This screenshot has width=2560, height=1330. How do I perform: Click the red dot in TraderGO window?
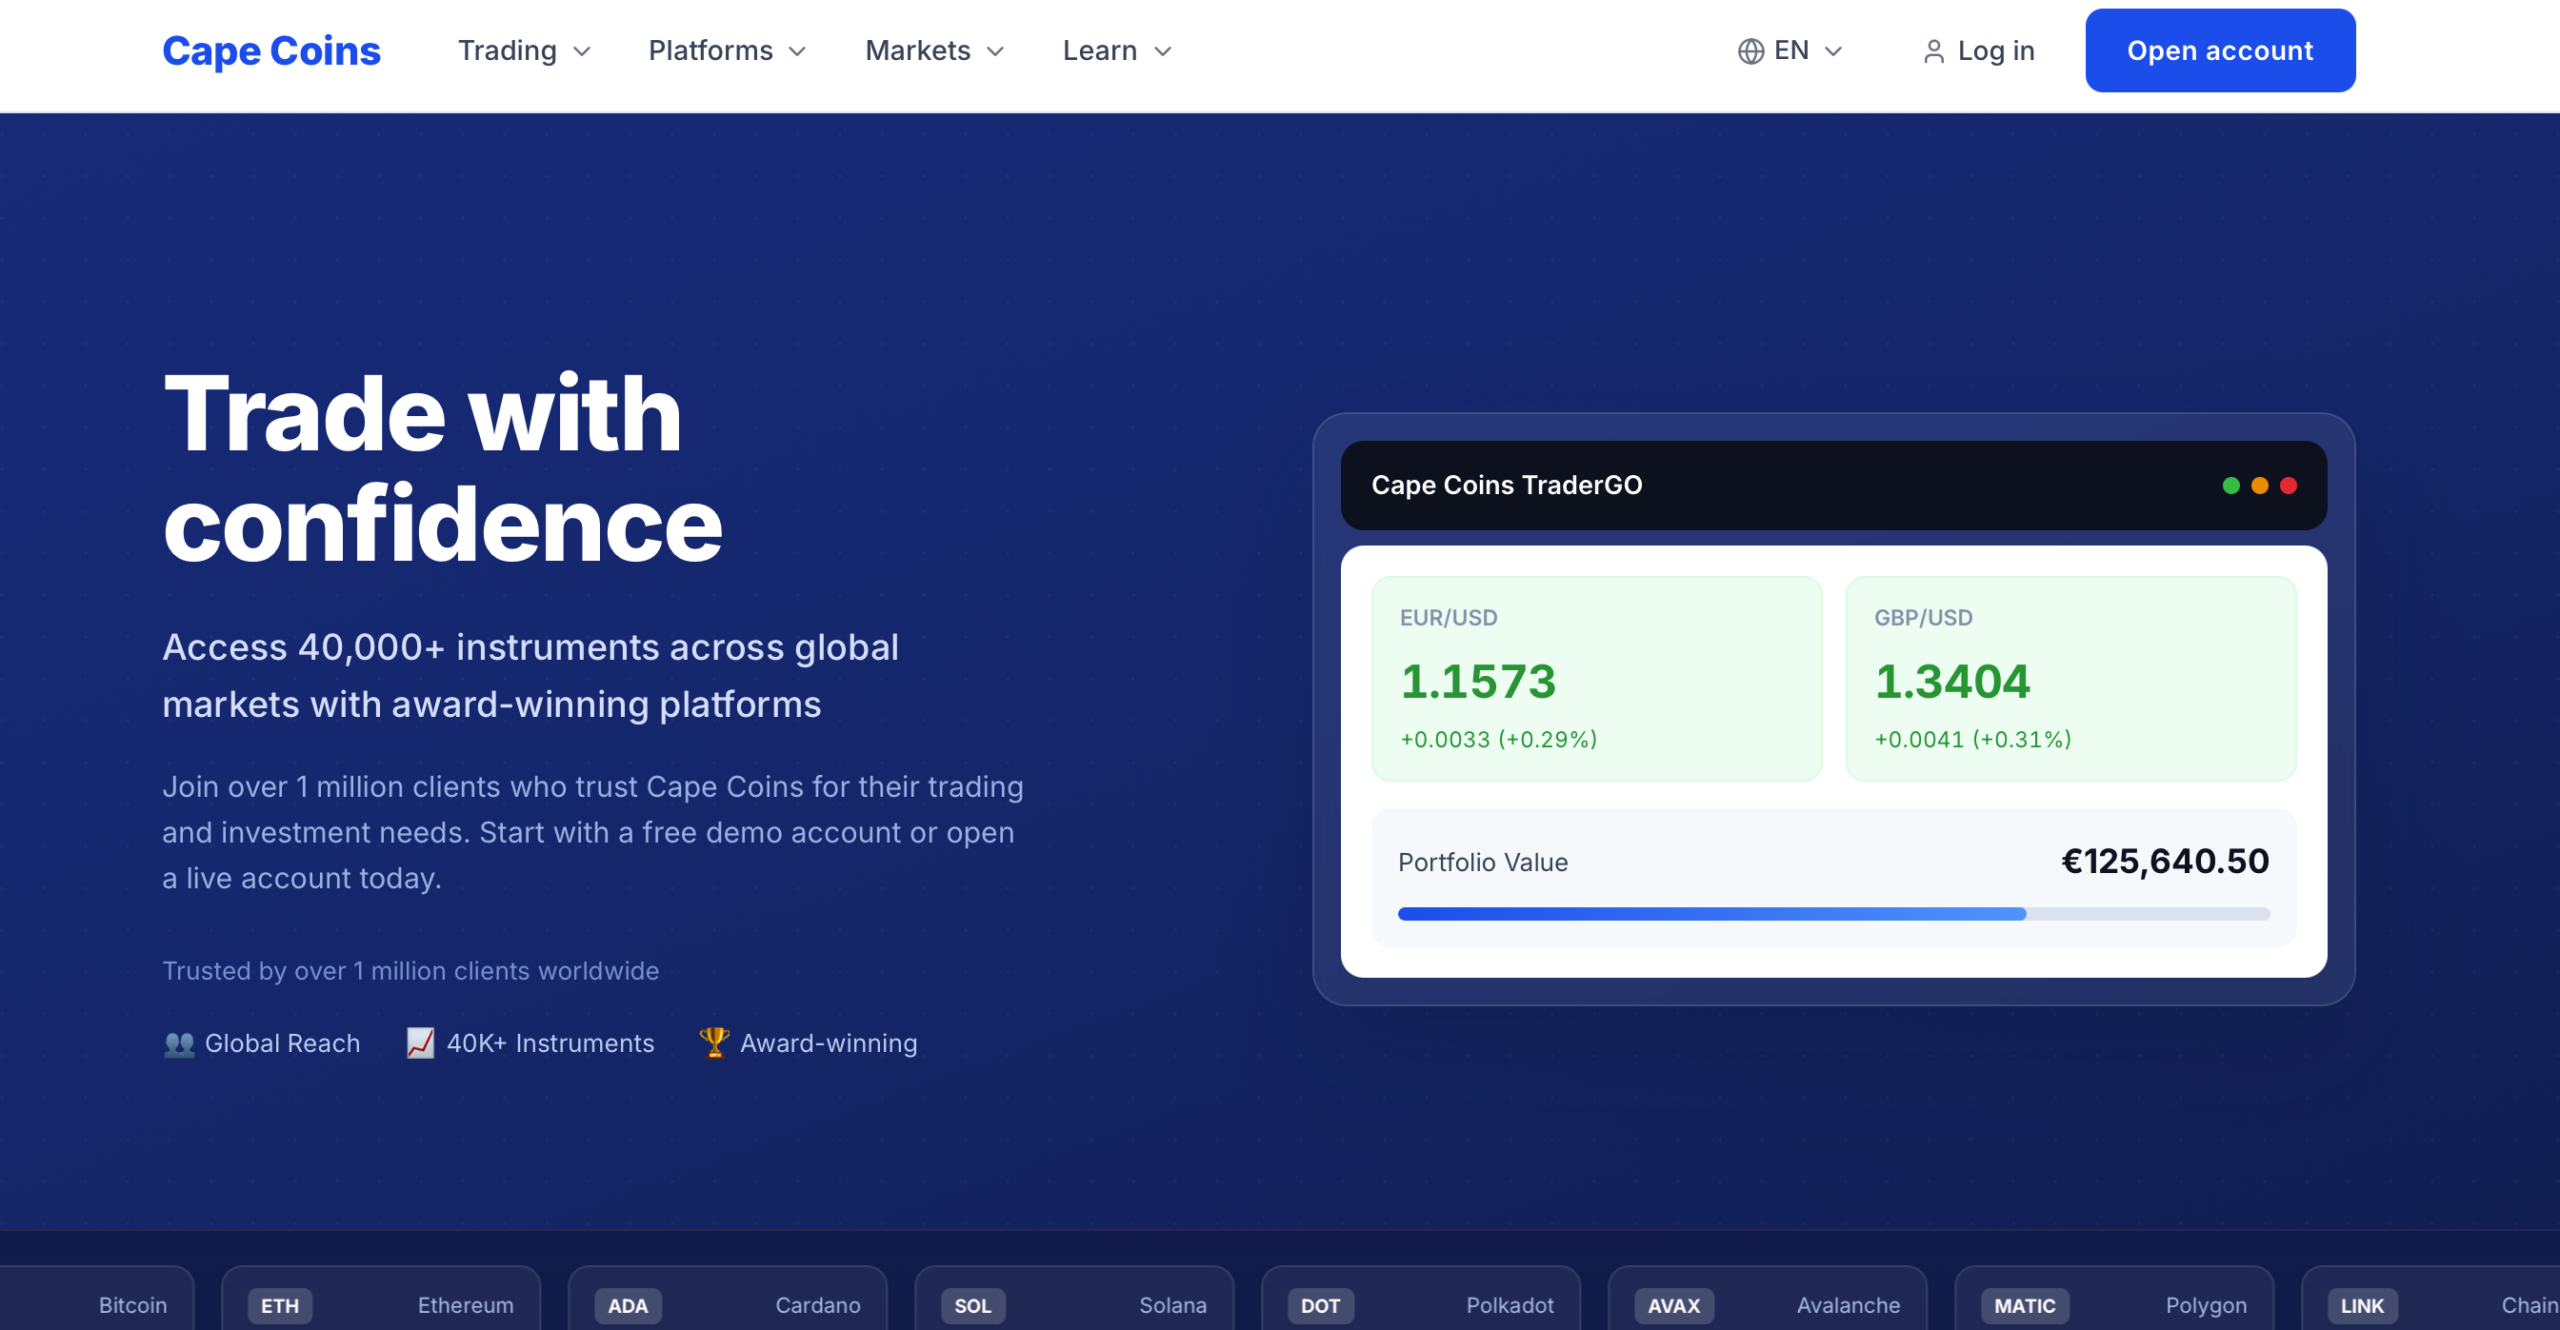(x=2288, y=485)
